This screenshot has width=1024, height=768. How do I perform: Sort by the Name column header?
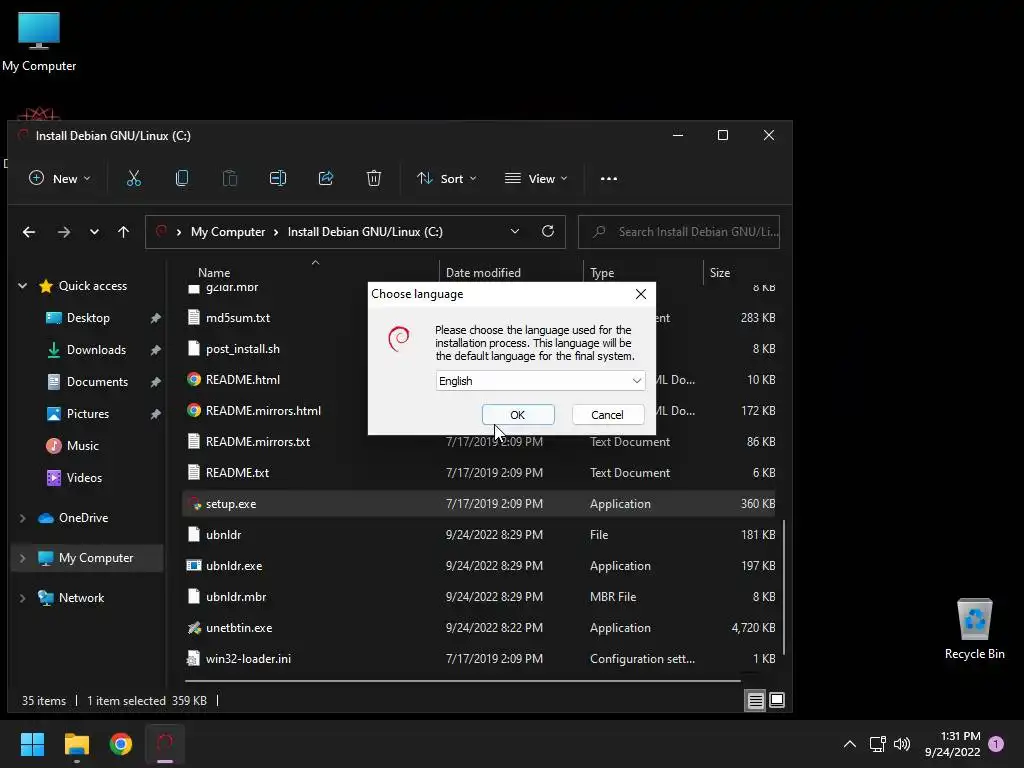pyautogui.click(x=214, y=272)
